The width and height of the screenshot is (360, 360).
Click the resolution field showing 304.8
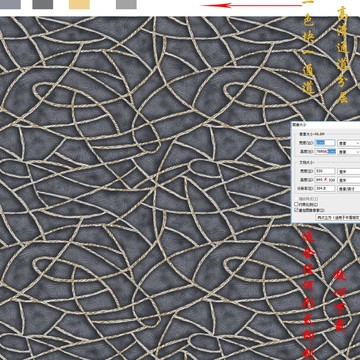coord(325,189)
